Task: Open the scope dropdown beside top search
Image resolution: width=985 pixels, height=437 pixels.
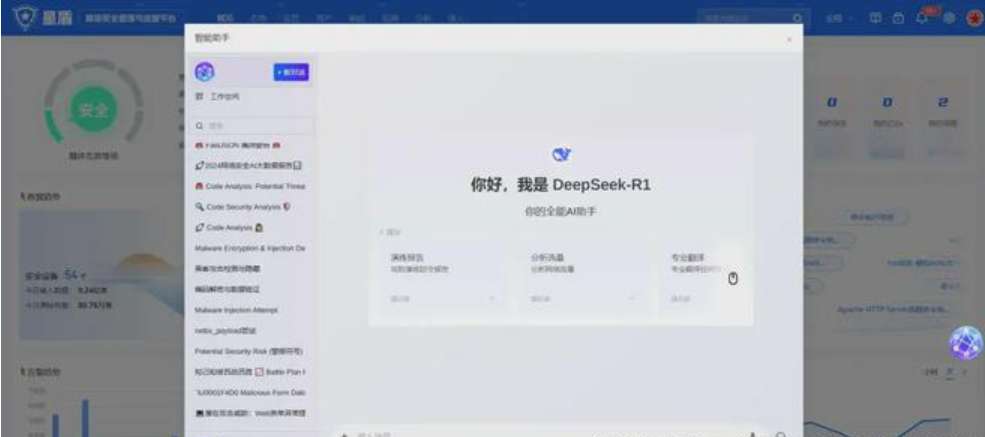Action: [839, 18]
